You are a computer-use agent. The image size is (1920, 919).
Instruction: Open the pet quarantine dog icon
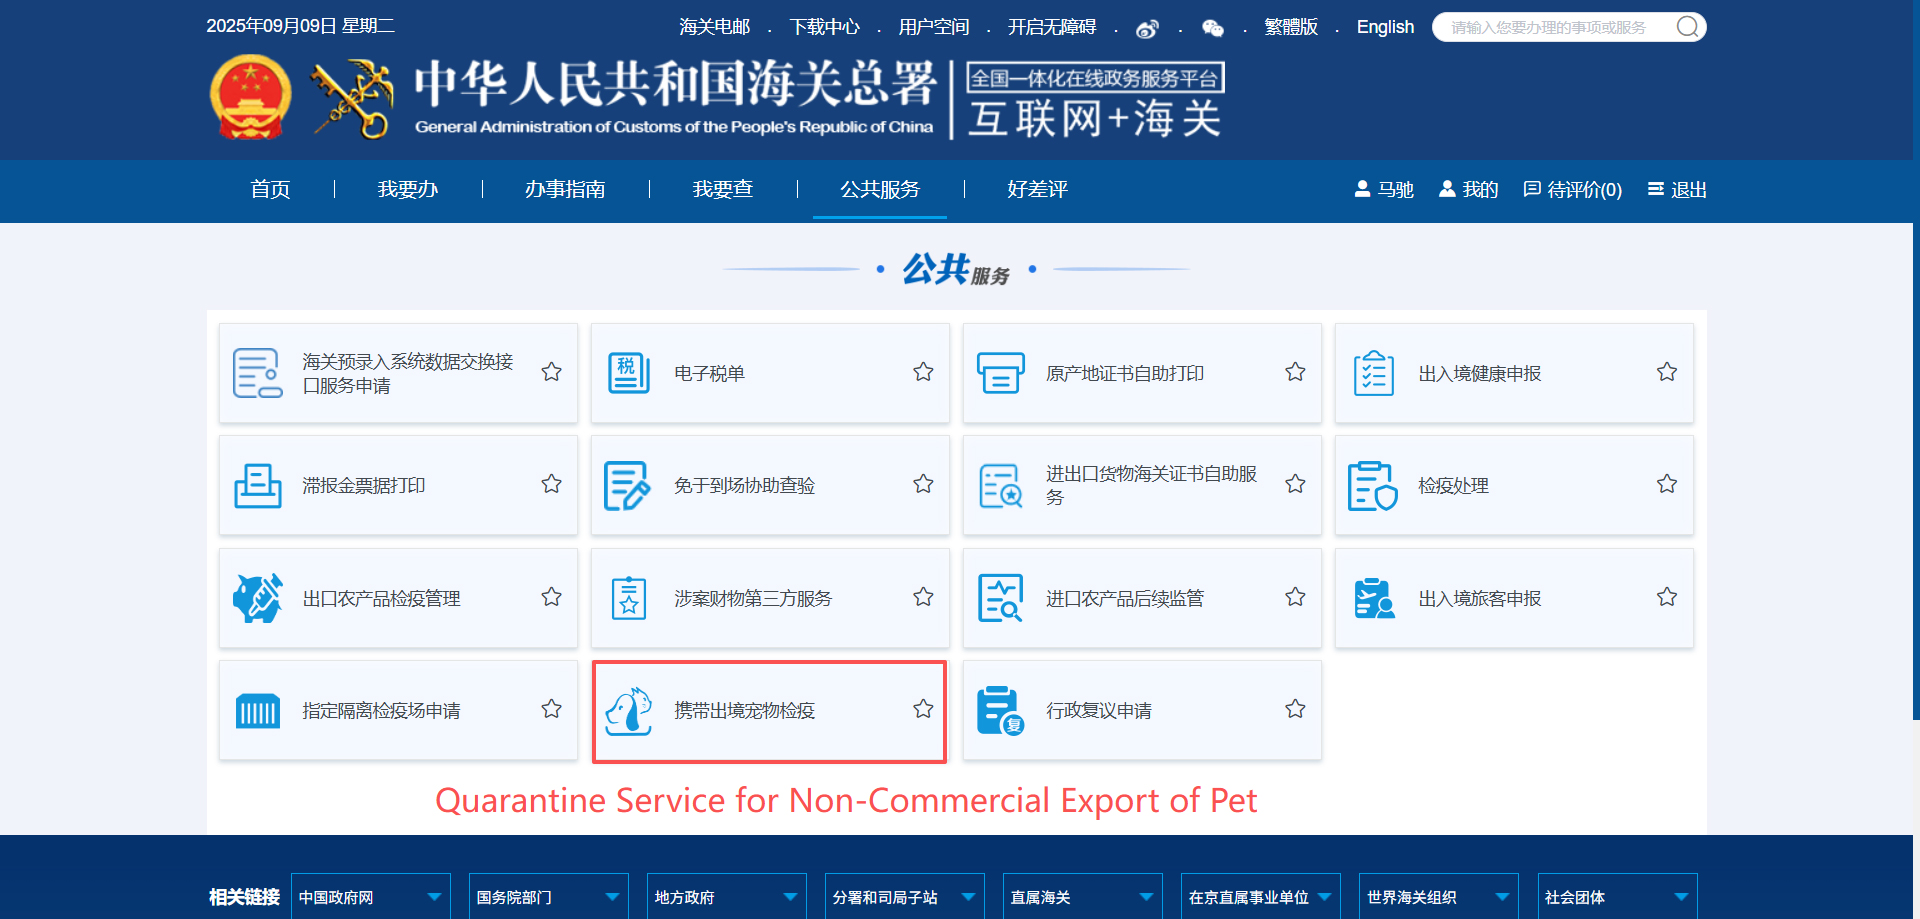tap(629, 711)
